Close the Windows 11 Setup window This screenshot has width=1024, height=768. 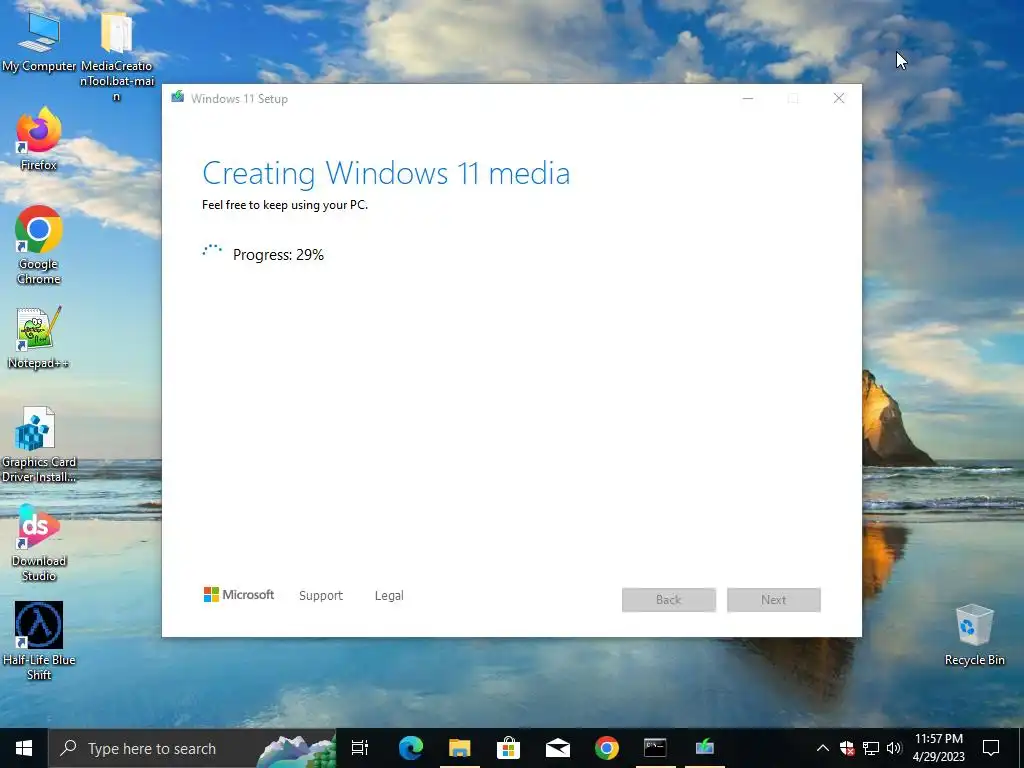839,99
